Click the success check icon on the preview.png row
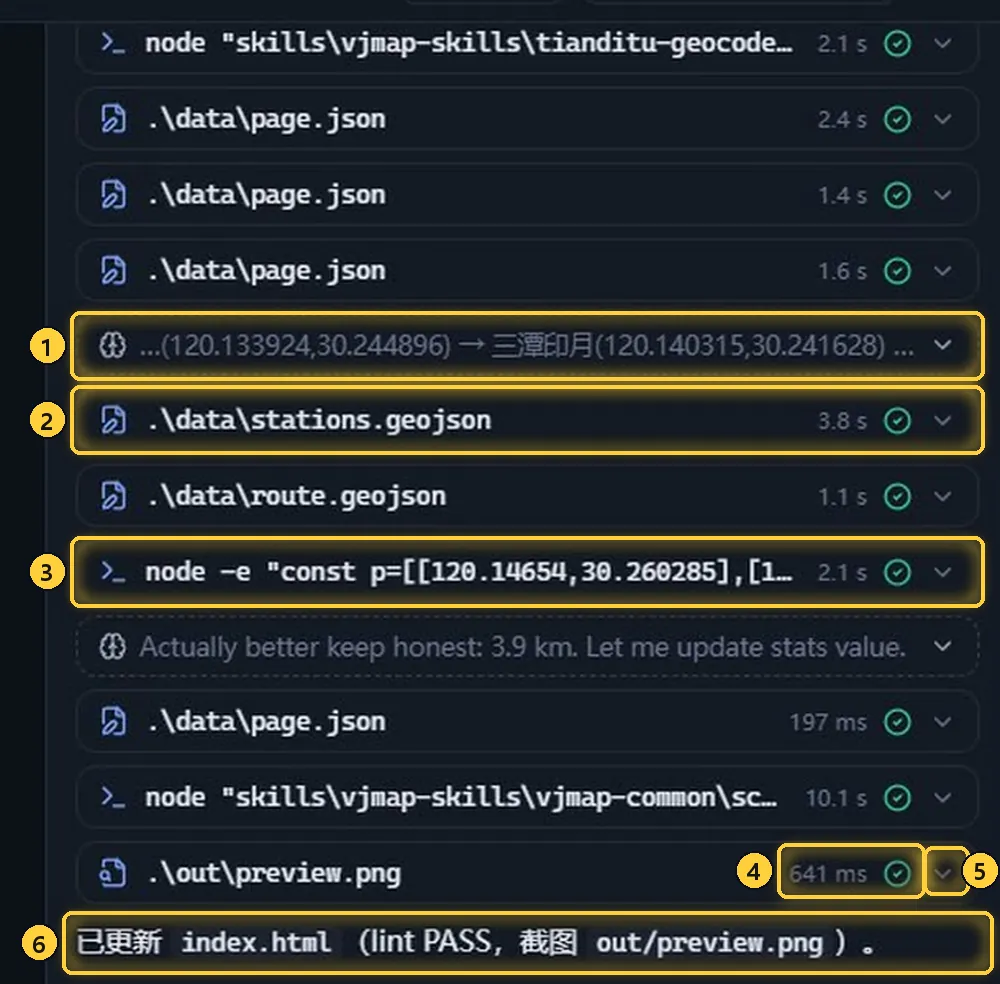The image size is (1000, 984). point(897,873)
